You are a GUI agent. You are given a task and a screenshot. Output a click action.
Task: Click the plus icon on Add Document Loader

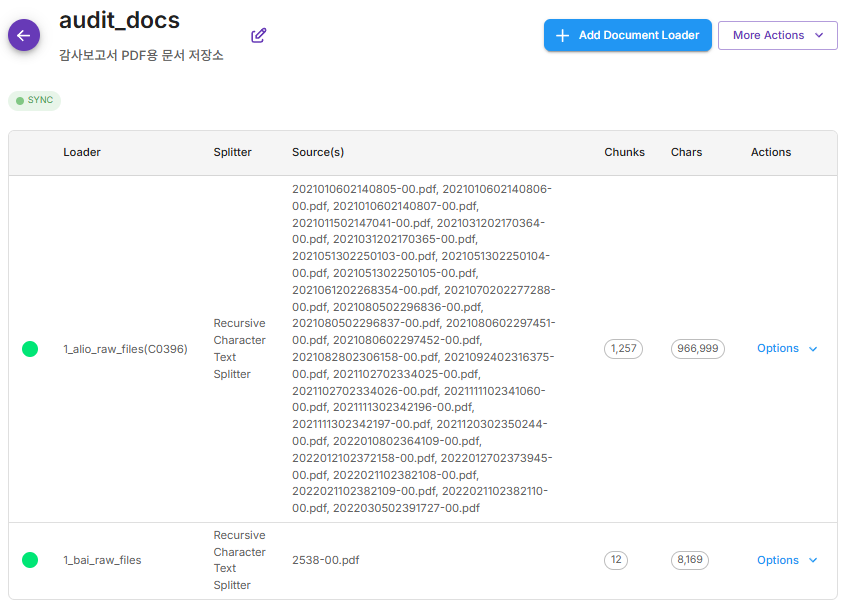[562, 35]
